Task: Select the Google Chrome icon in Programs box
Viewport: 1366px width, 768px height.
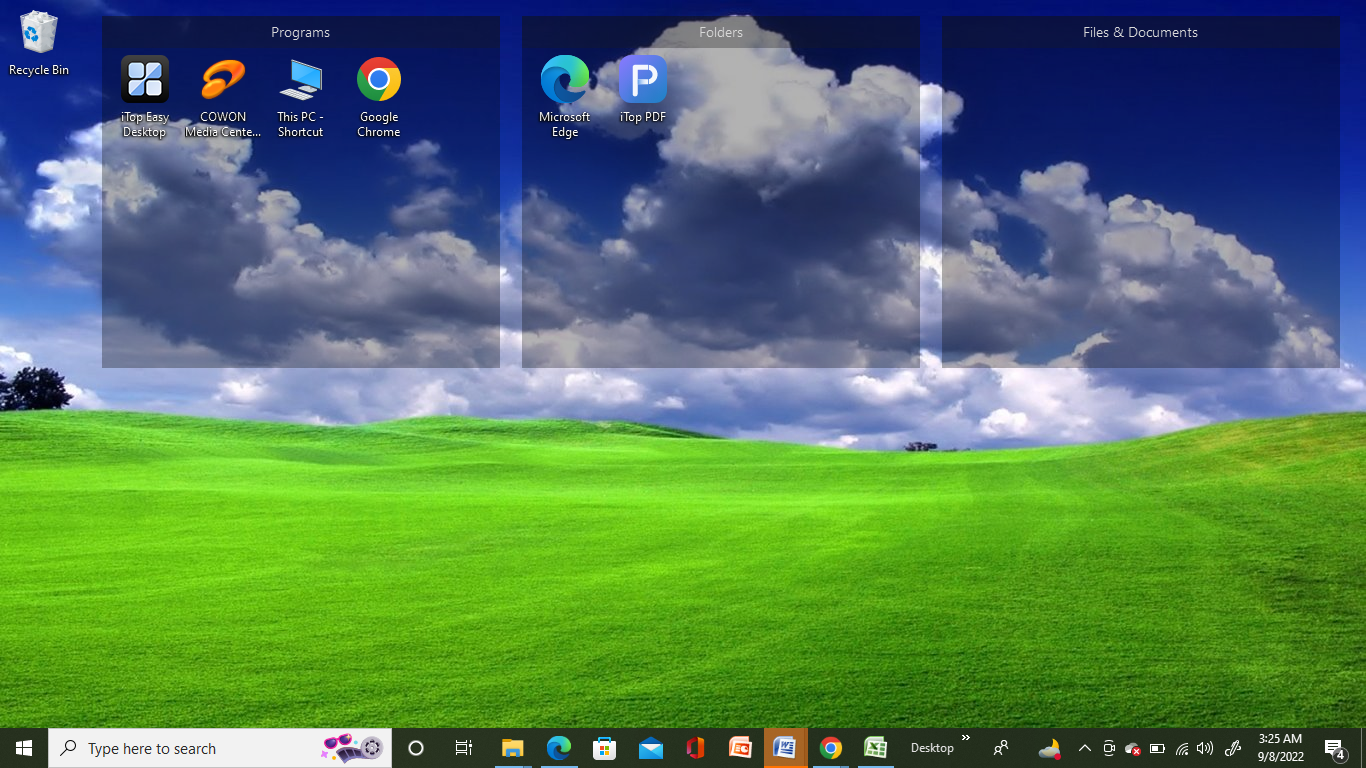Action: [379, 96]
